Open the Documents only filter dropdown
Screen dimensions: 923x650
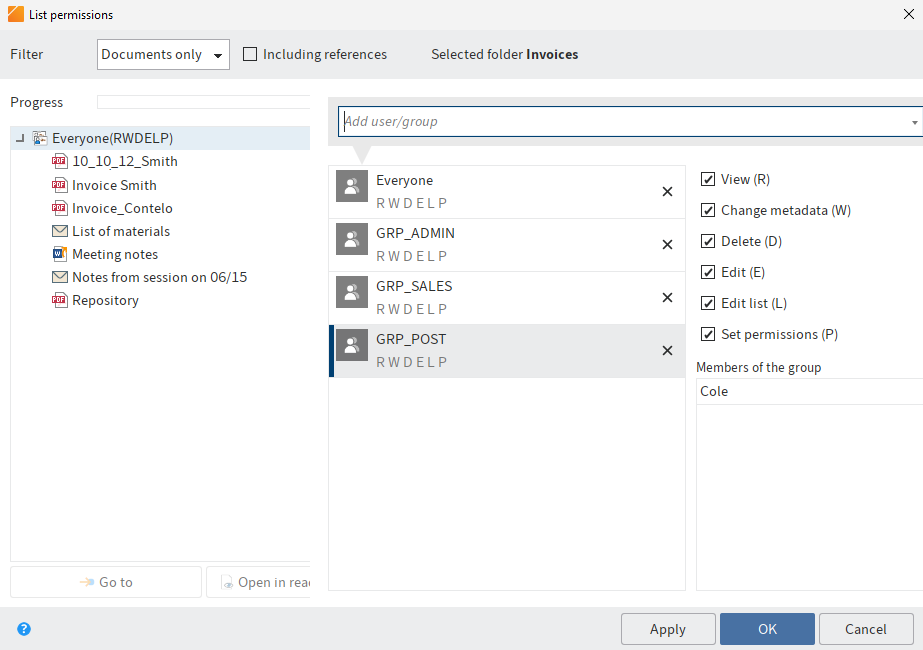click(162, 54)
